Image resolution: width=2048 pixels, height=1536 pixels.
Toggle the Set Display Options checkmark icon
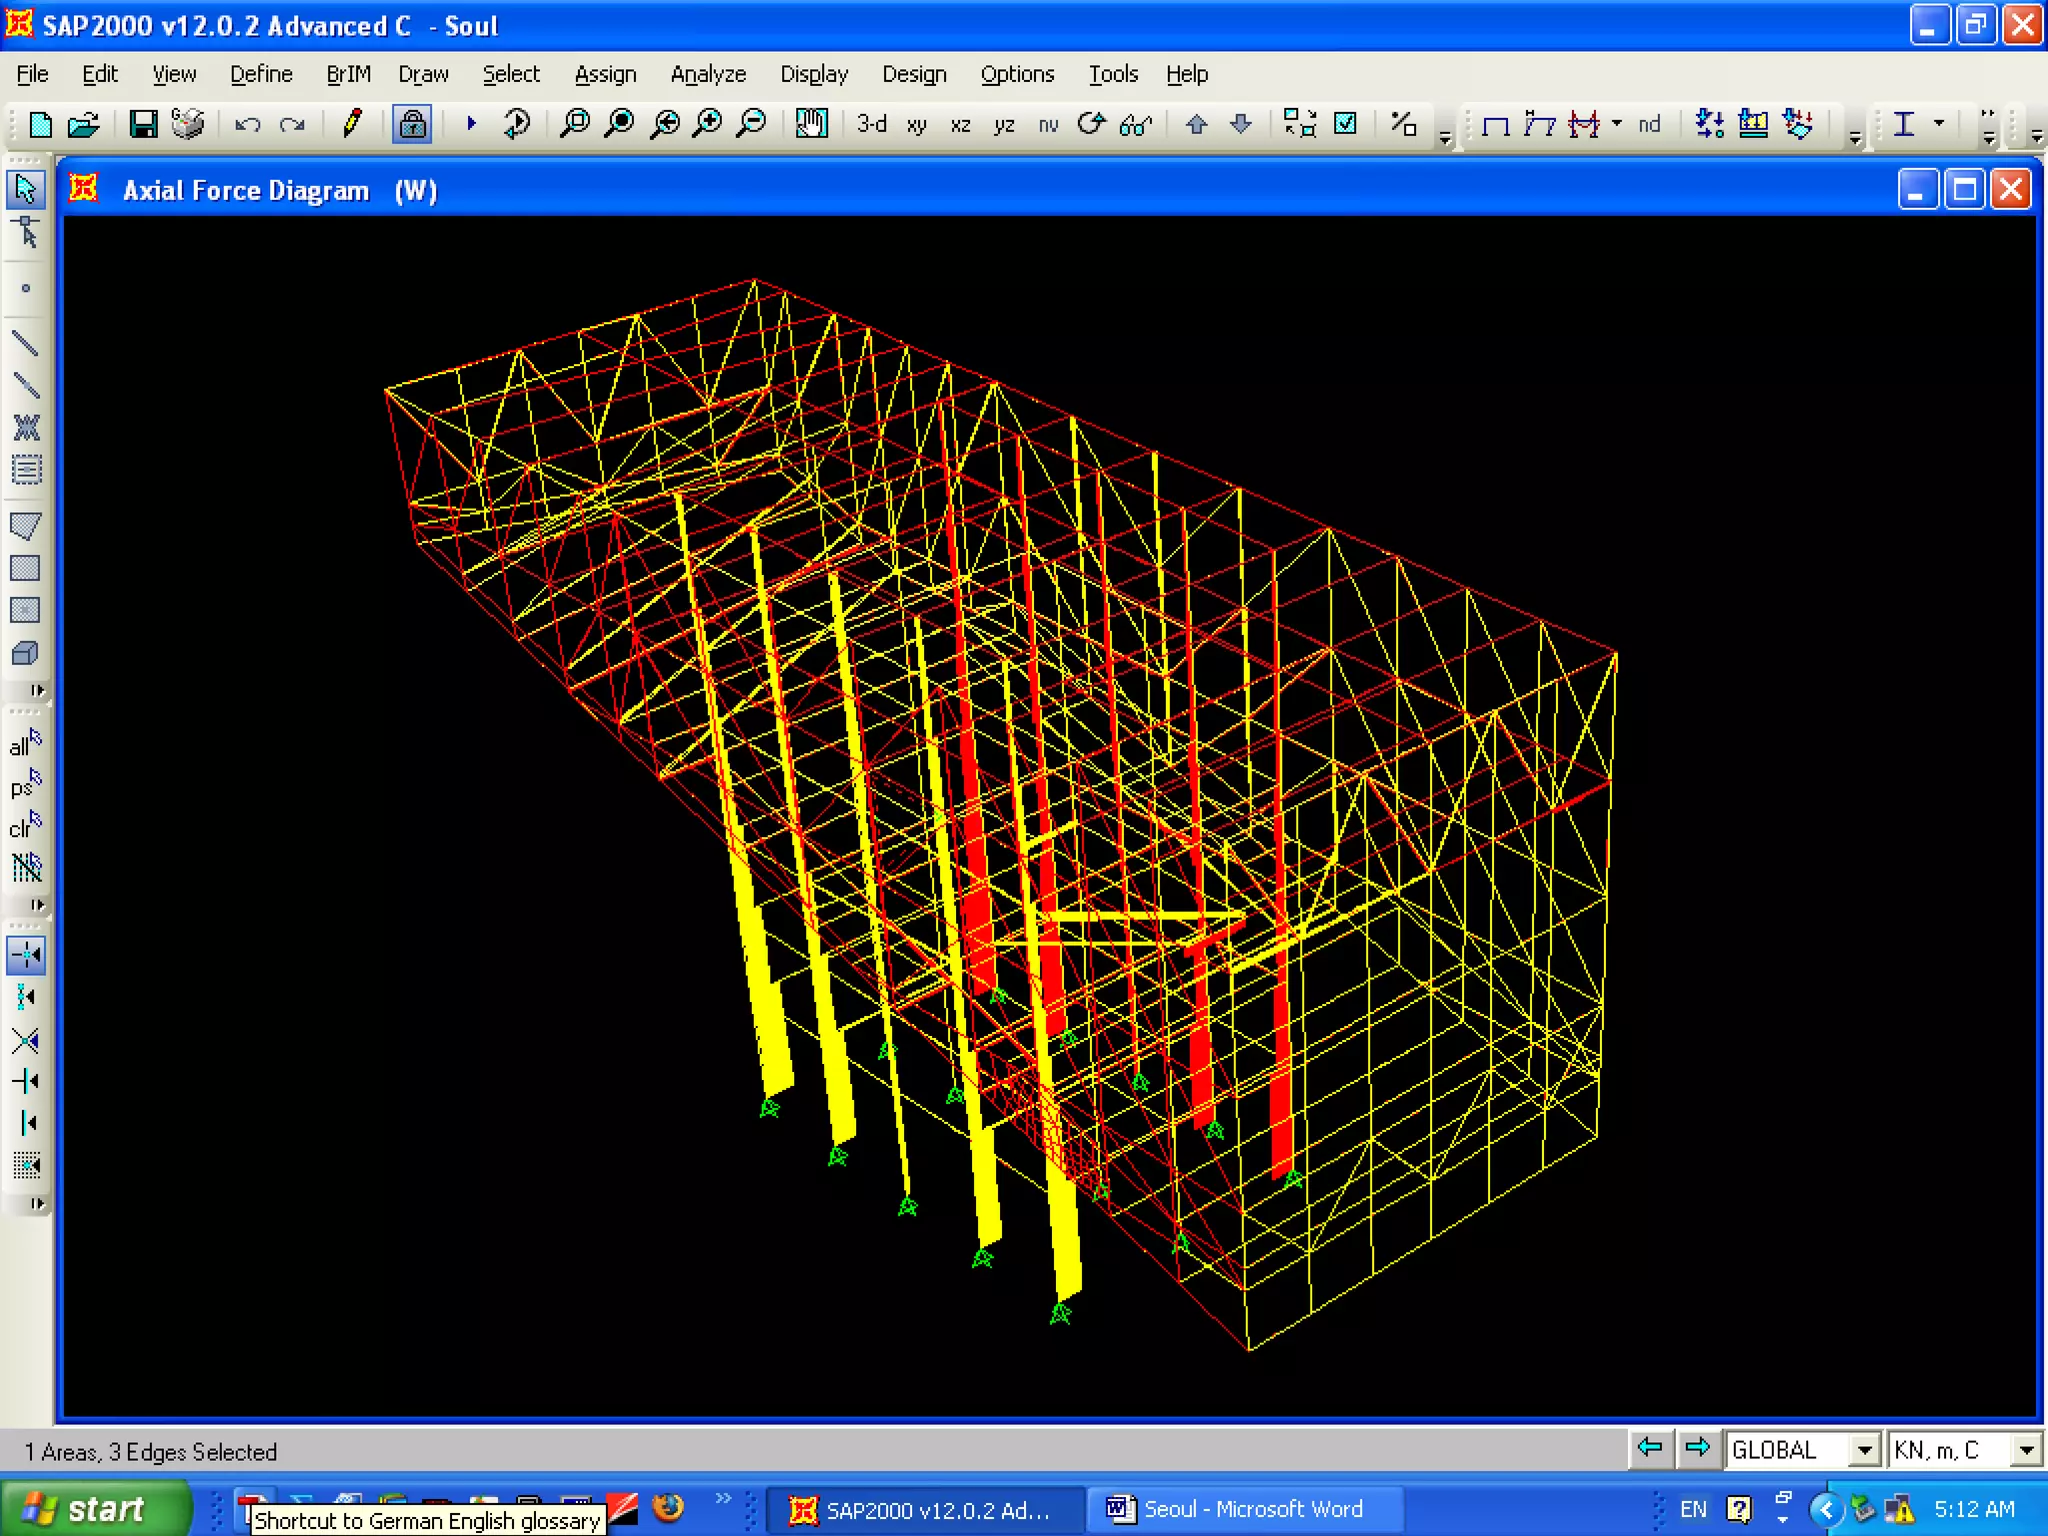pos(1346,124)
